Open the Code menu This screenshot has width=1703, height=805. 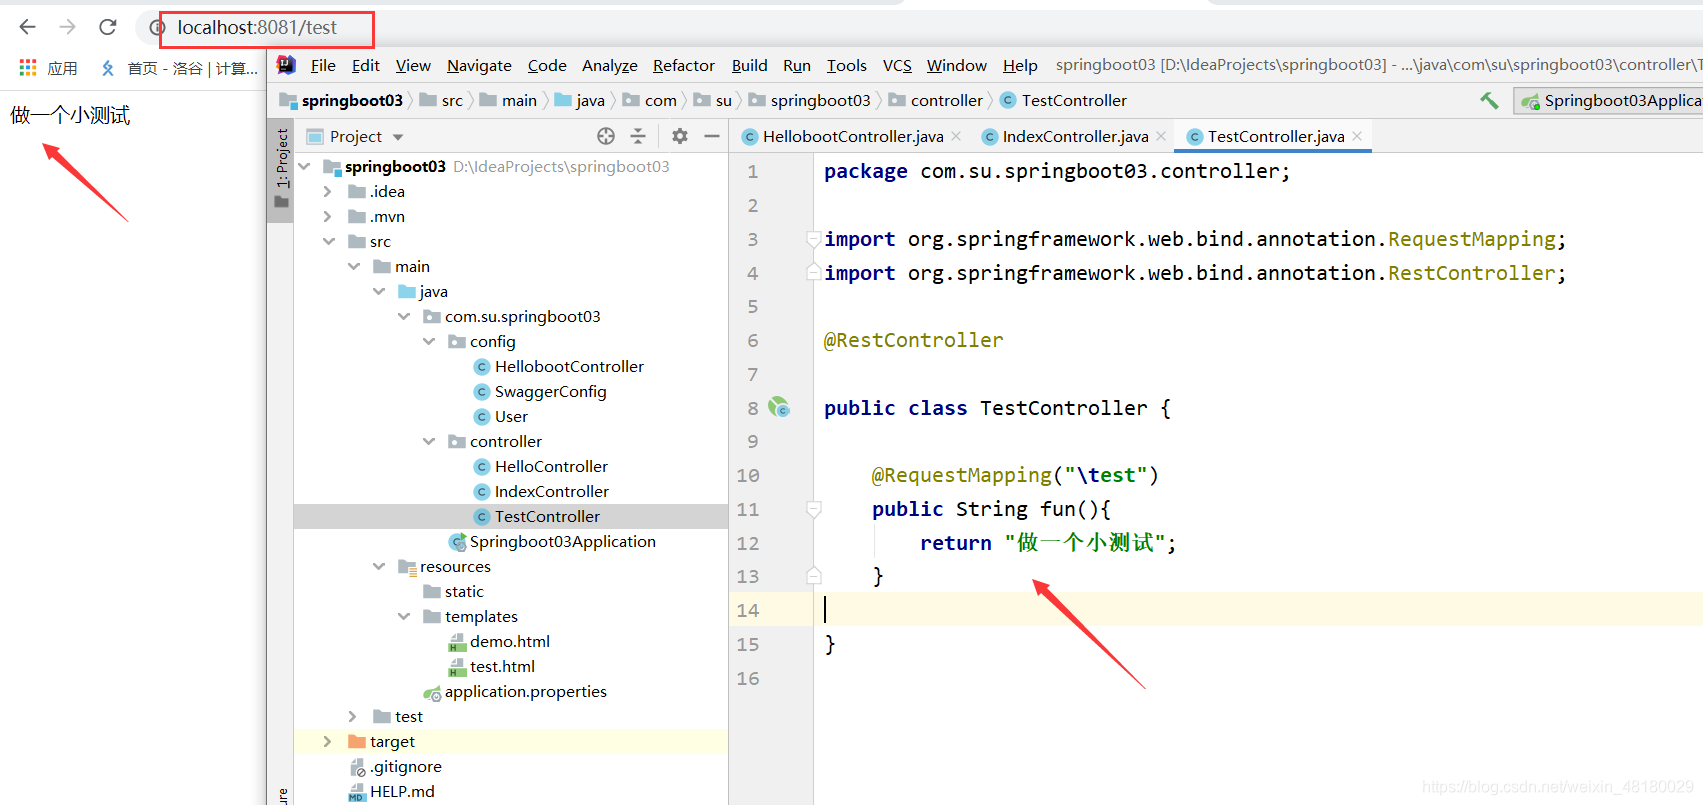547,65
